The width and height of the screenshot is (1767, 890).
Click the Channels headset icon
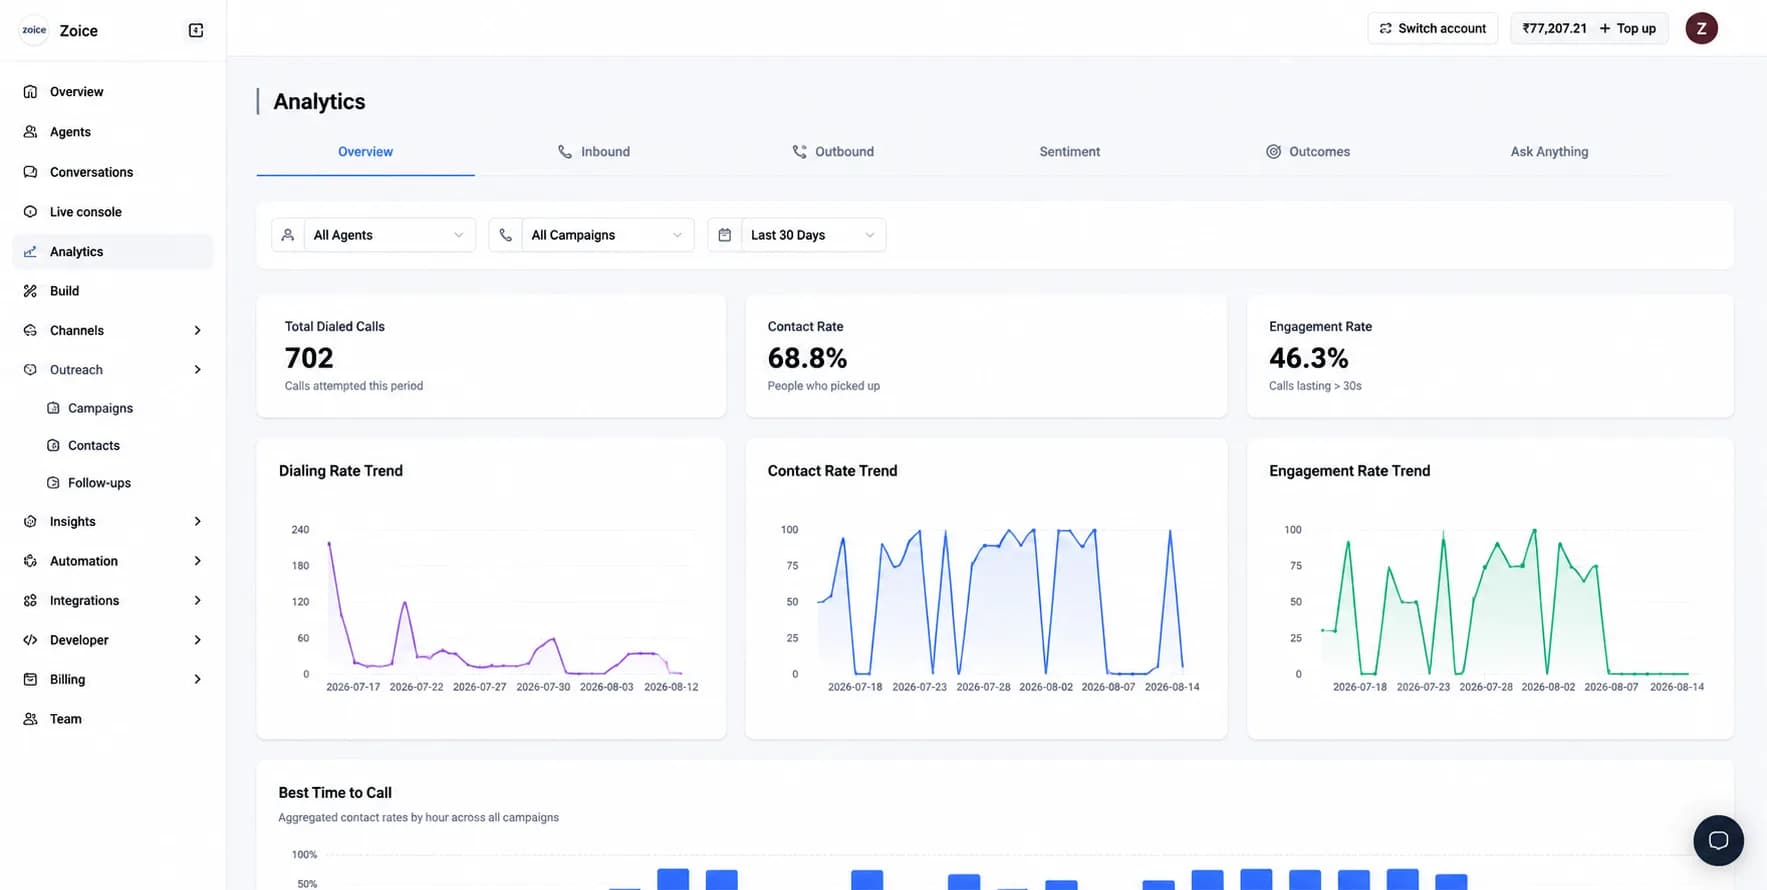[30, 330]
